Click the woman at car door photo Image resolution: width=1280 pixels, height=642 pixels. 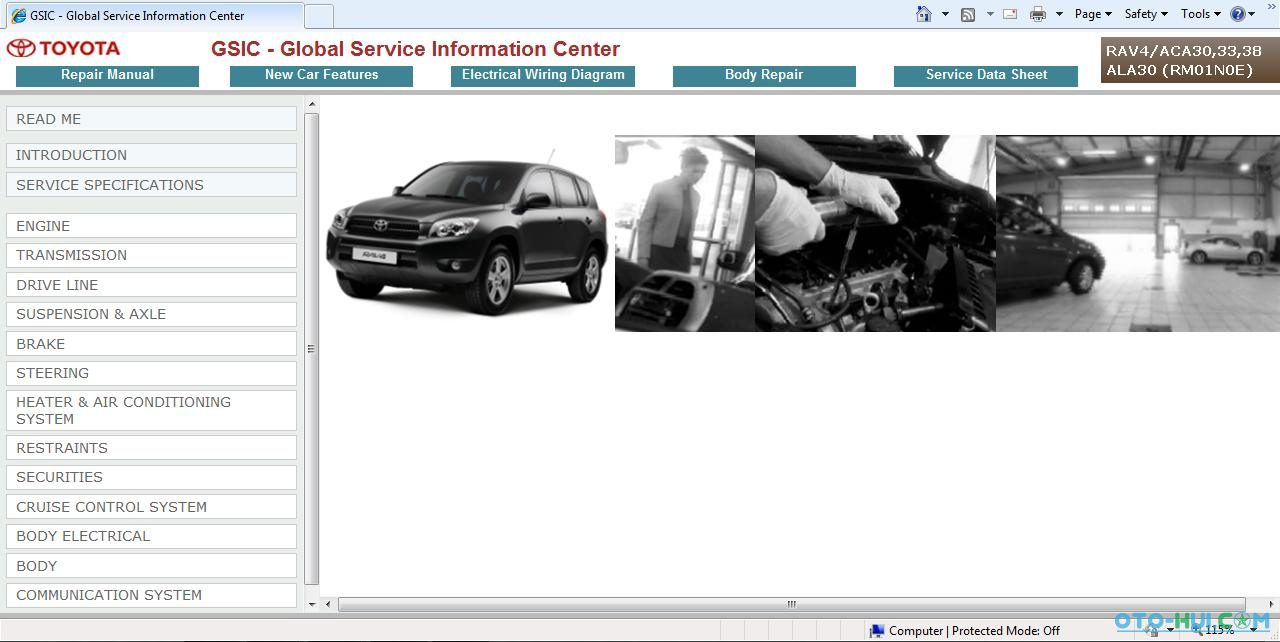tap(685, 233)
